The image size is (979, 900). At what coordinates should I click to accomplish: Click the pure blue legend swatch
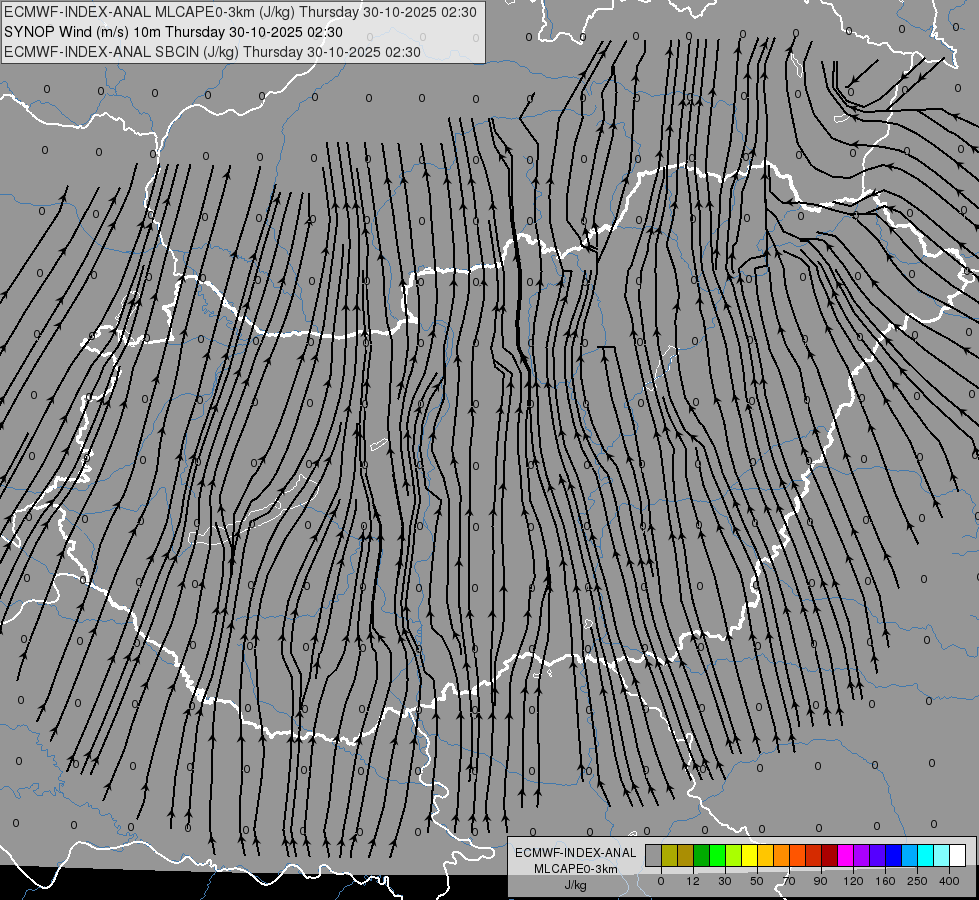click(893, 855)
